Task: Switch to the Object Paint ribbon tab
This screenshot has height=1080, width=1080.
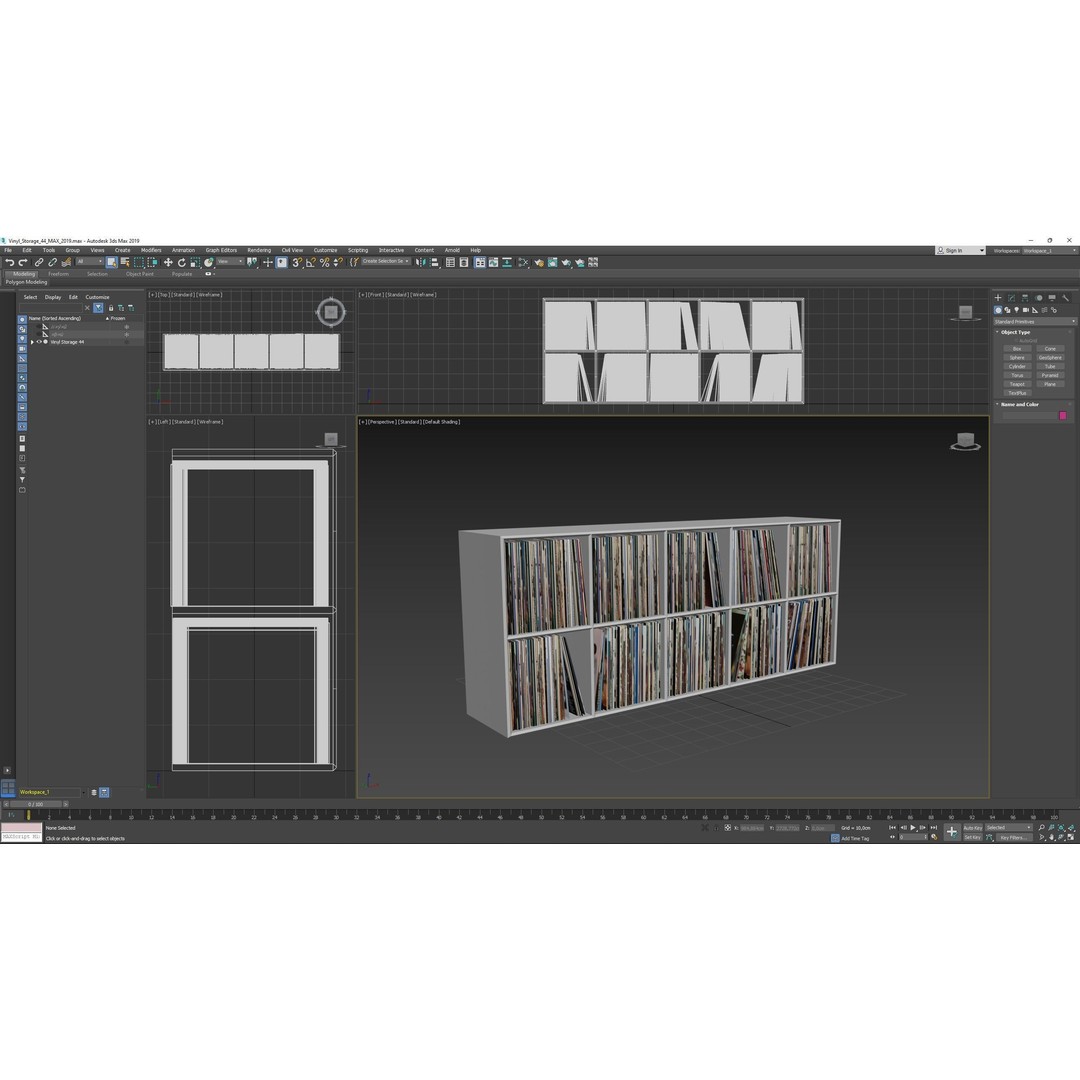Action: (140, 274)
